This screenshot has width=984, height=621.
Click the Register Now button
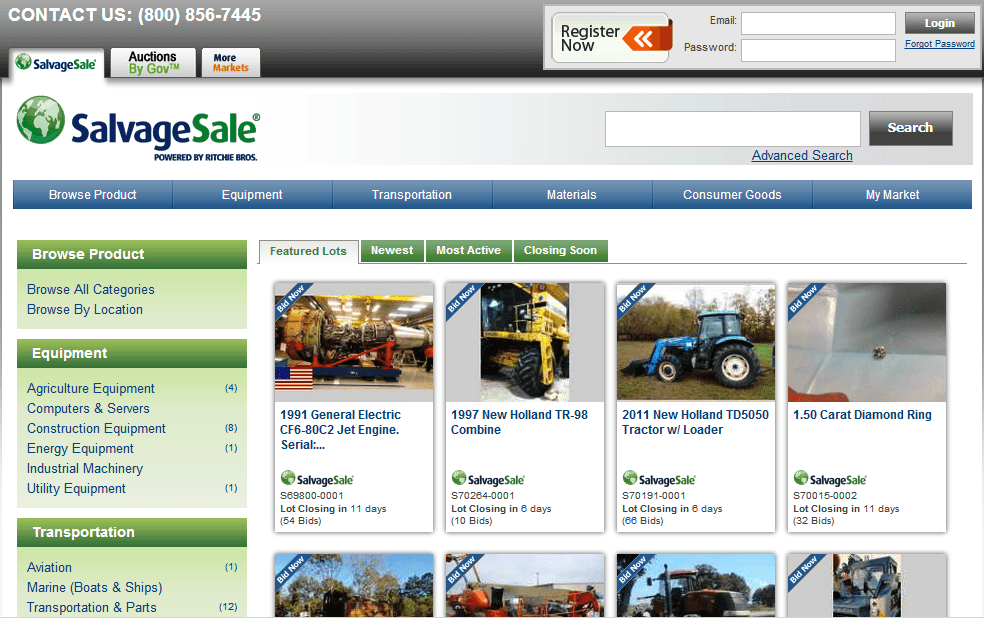tap(611, 38)
